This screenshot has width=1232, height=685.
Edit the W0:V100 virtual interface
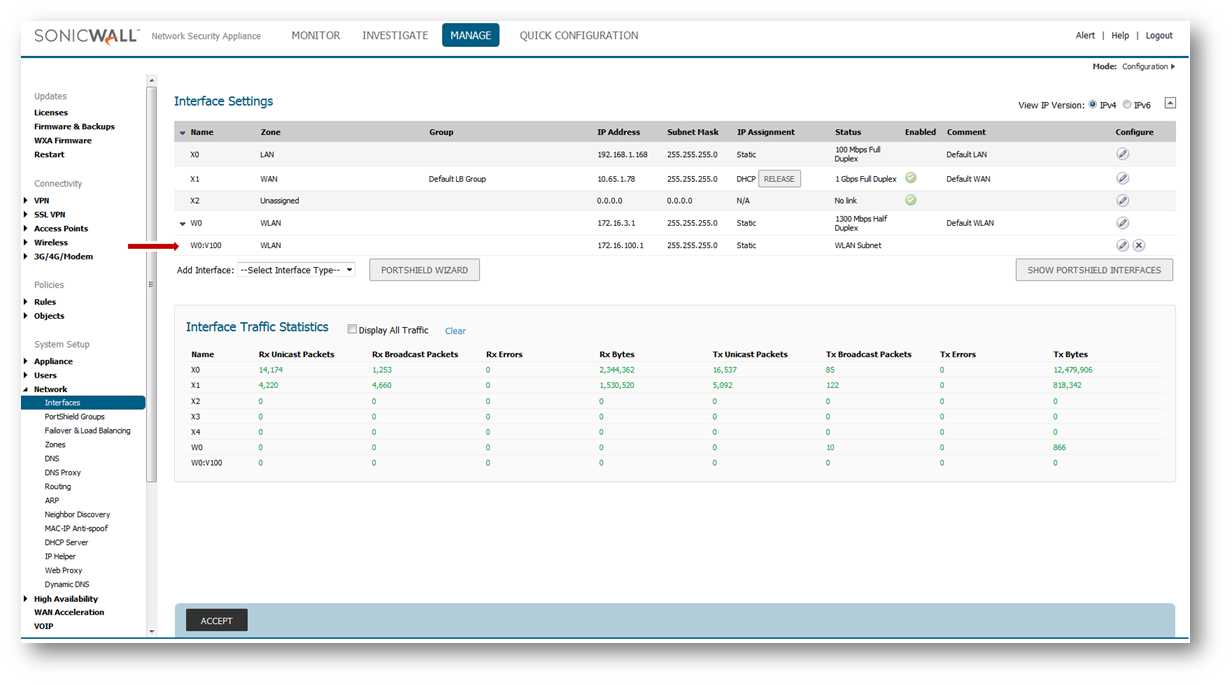click(1122, 245)
